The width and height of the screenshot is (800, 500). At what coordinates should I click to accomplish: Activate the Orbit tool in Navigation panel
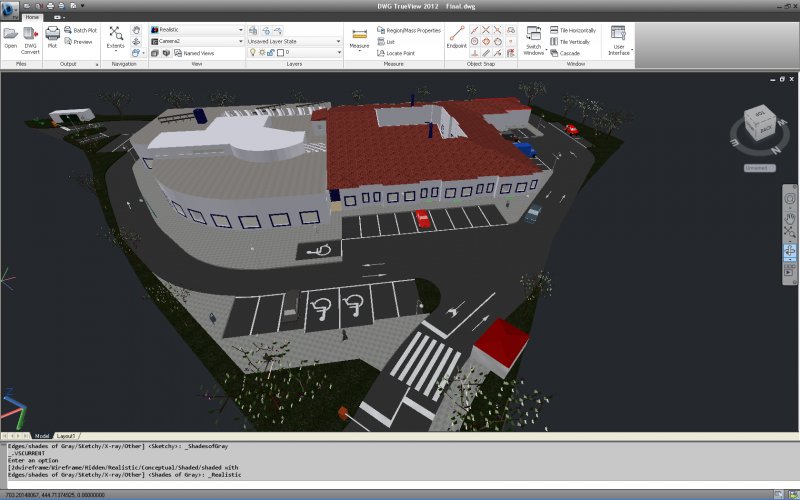point(136,41)
